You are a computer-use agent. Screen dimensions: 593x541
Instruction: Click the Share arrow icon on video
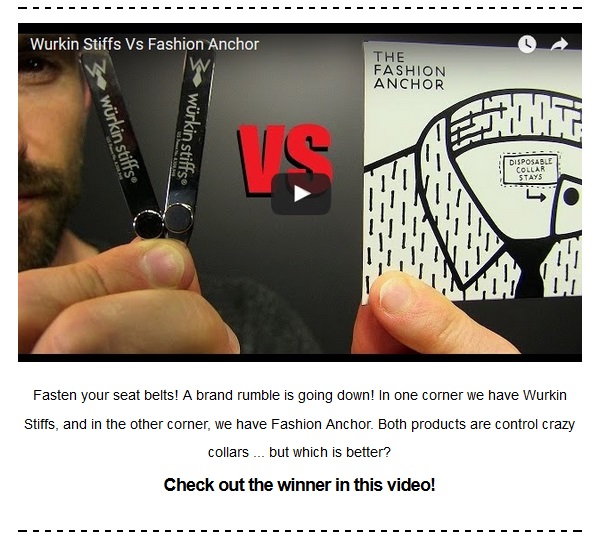pos(559,45)
